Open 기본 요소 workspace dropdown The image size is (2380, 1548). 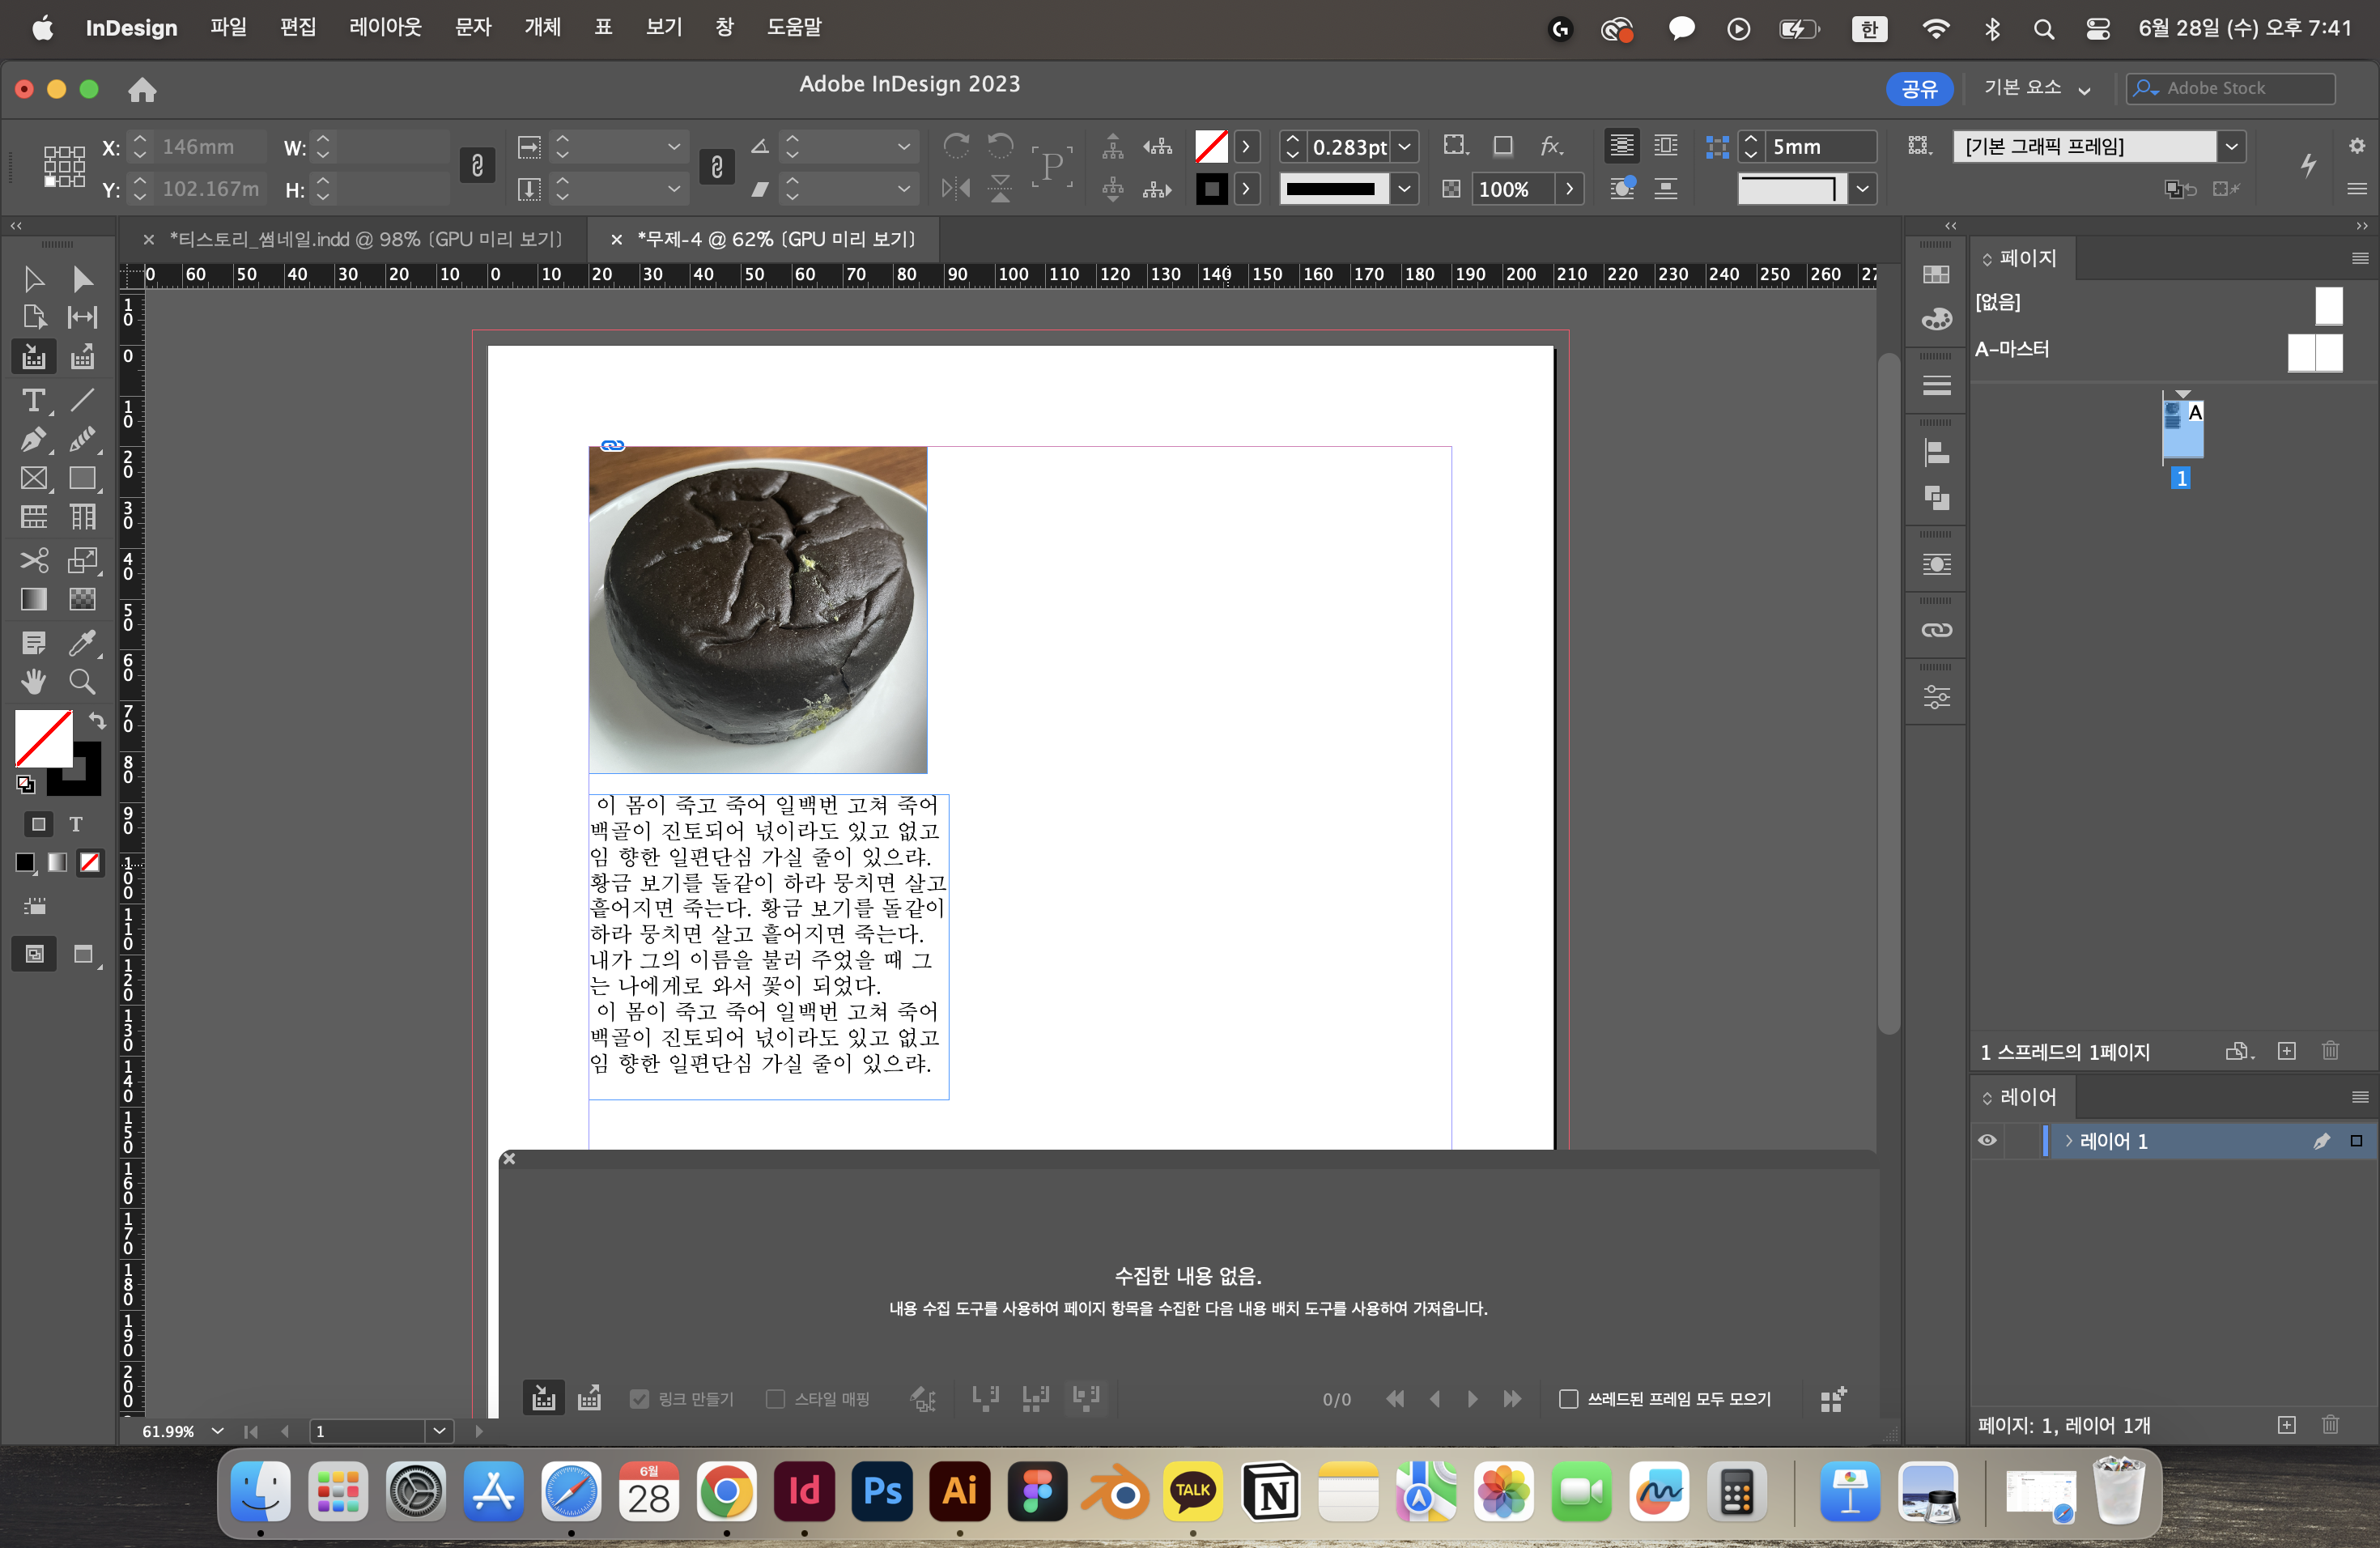click(x=2037, y=88)
